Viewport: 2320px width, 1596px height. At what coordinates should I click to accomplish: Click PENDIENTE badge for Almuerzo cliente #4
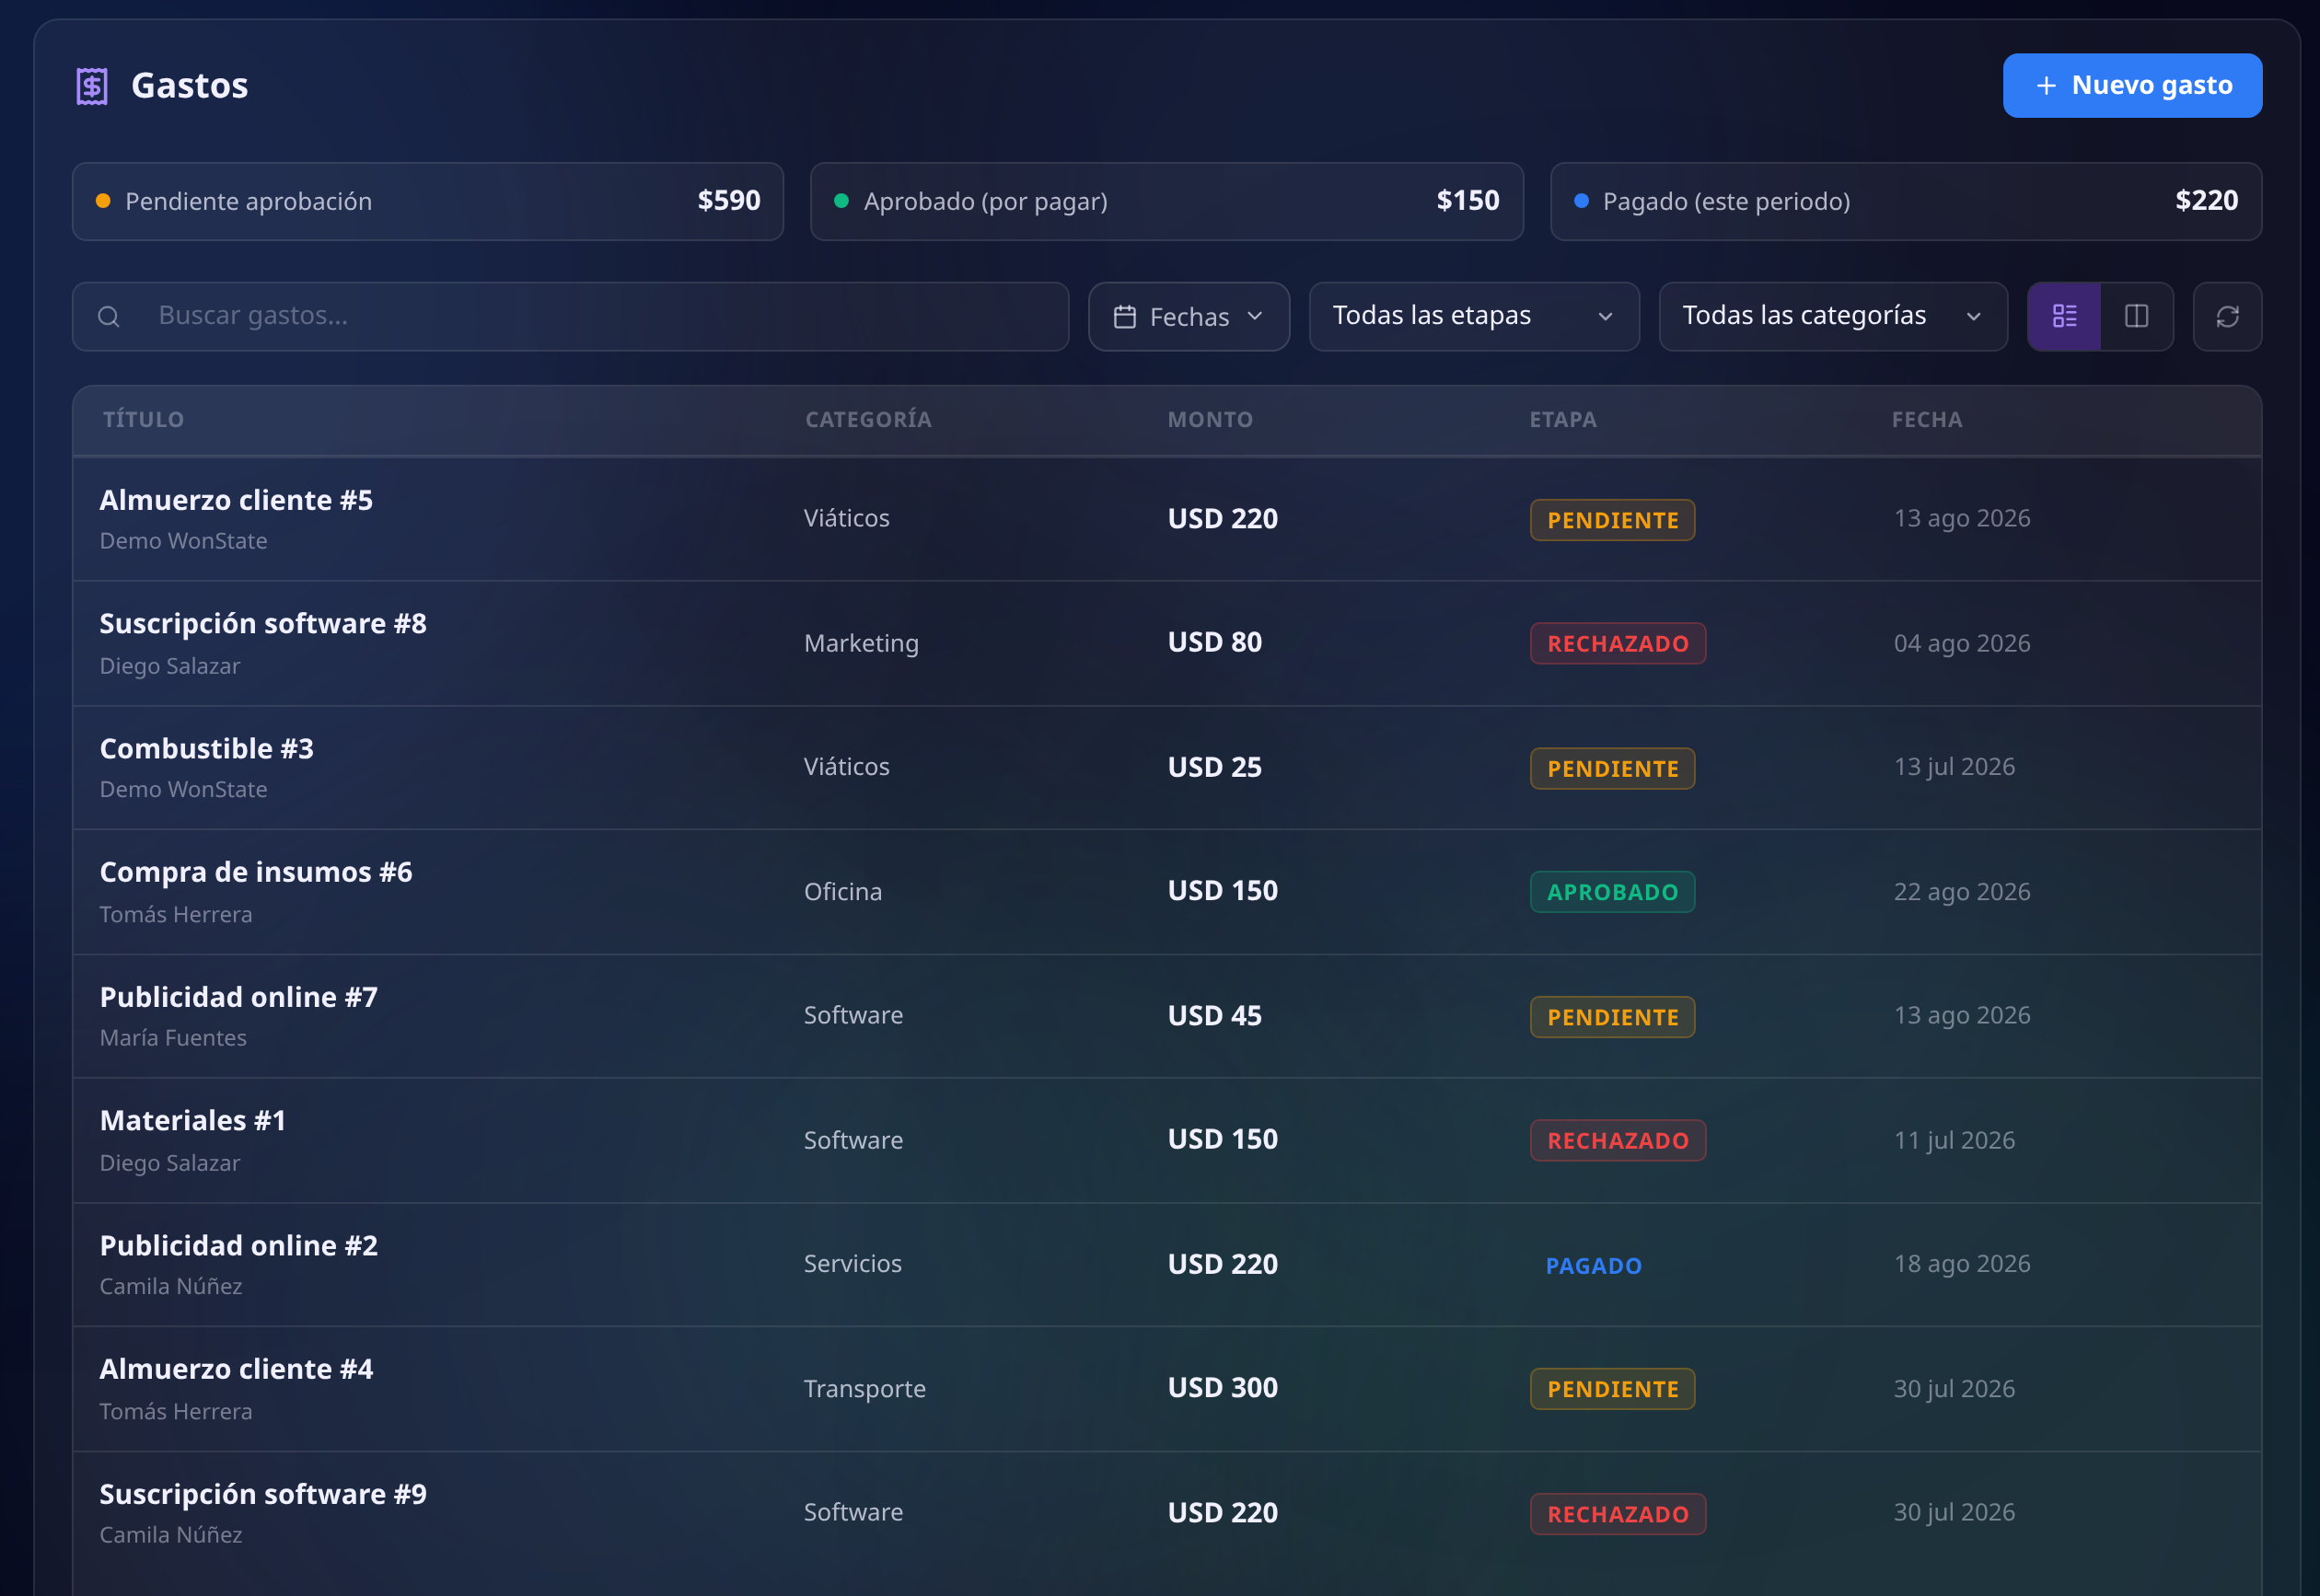click(1612, 1389)
